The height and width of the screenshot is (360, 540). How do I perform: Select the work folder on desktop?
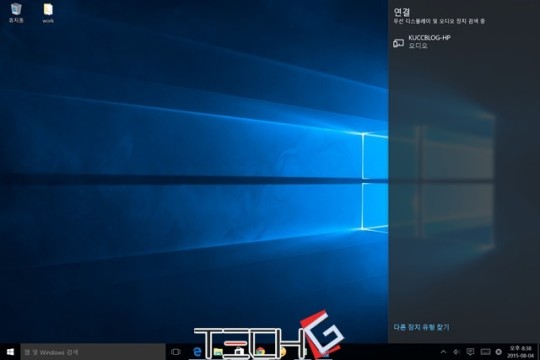click(x=48, y=13)
